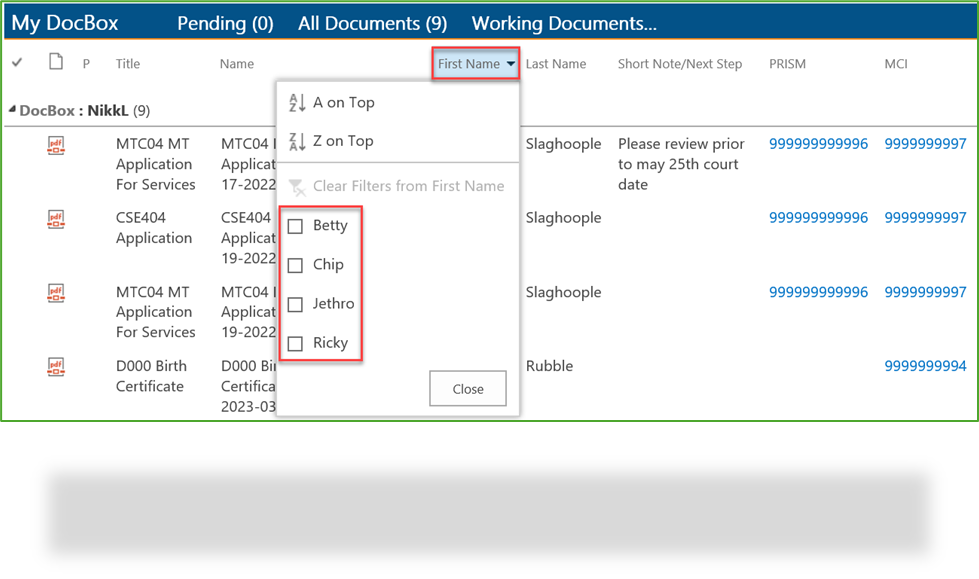Open the PRISM link in the first row

[x=818, y=143]
